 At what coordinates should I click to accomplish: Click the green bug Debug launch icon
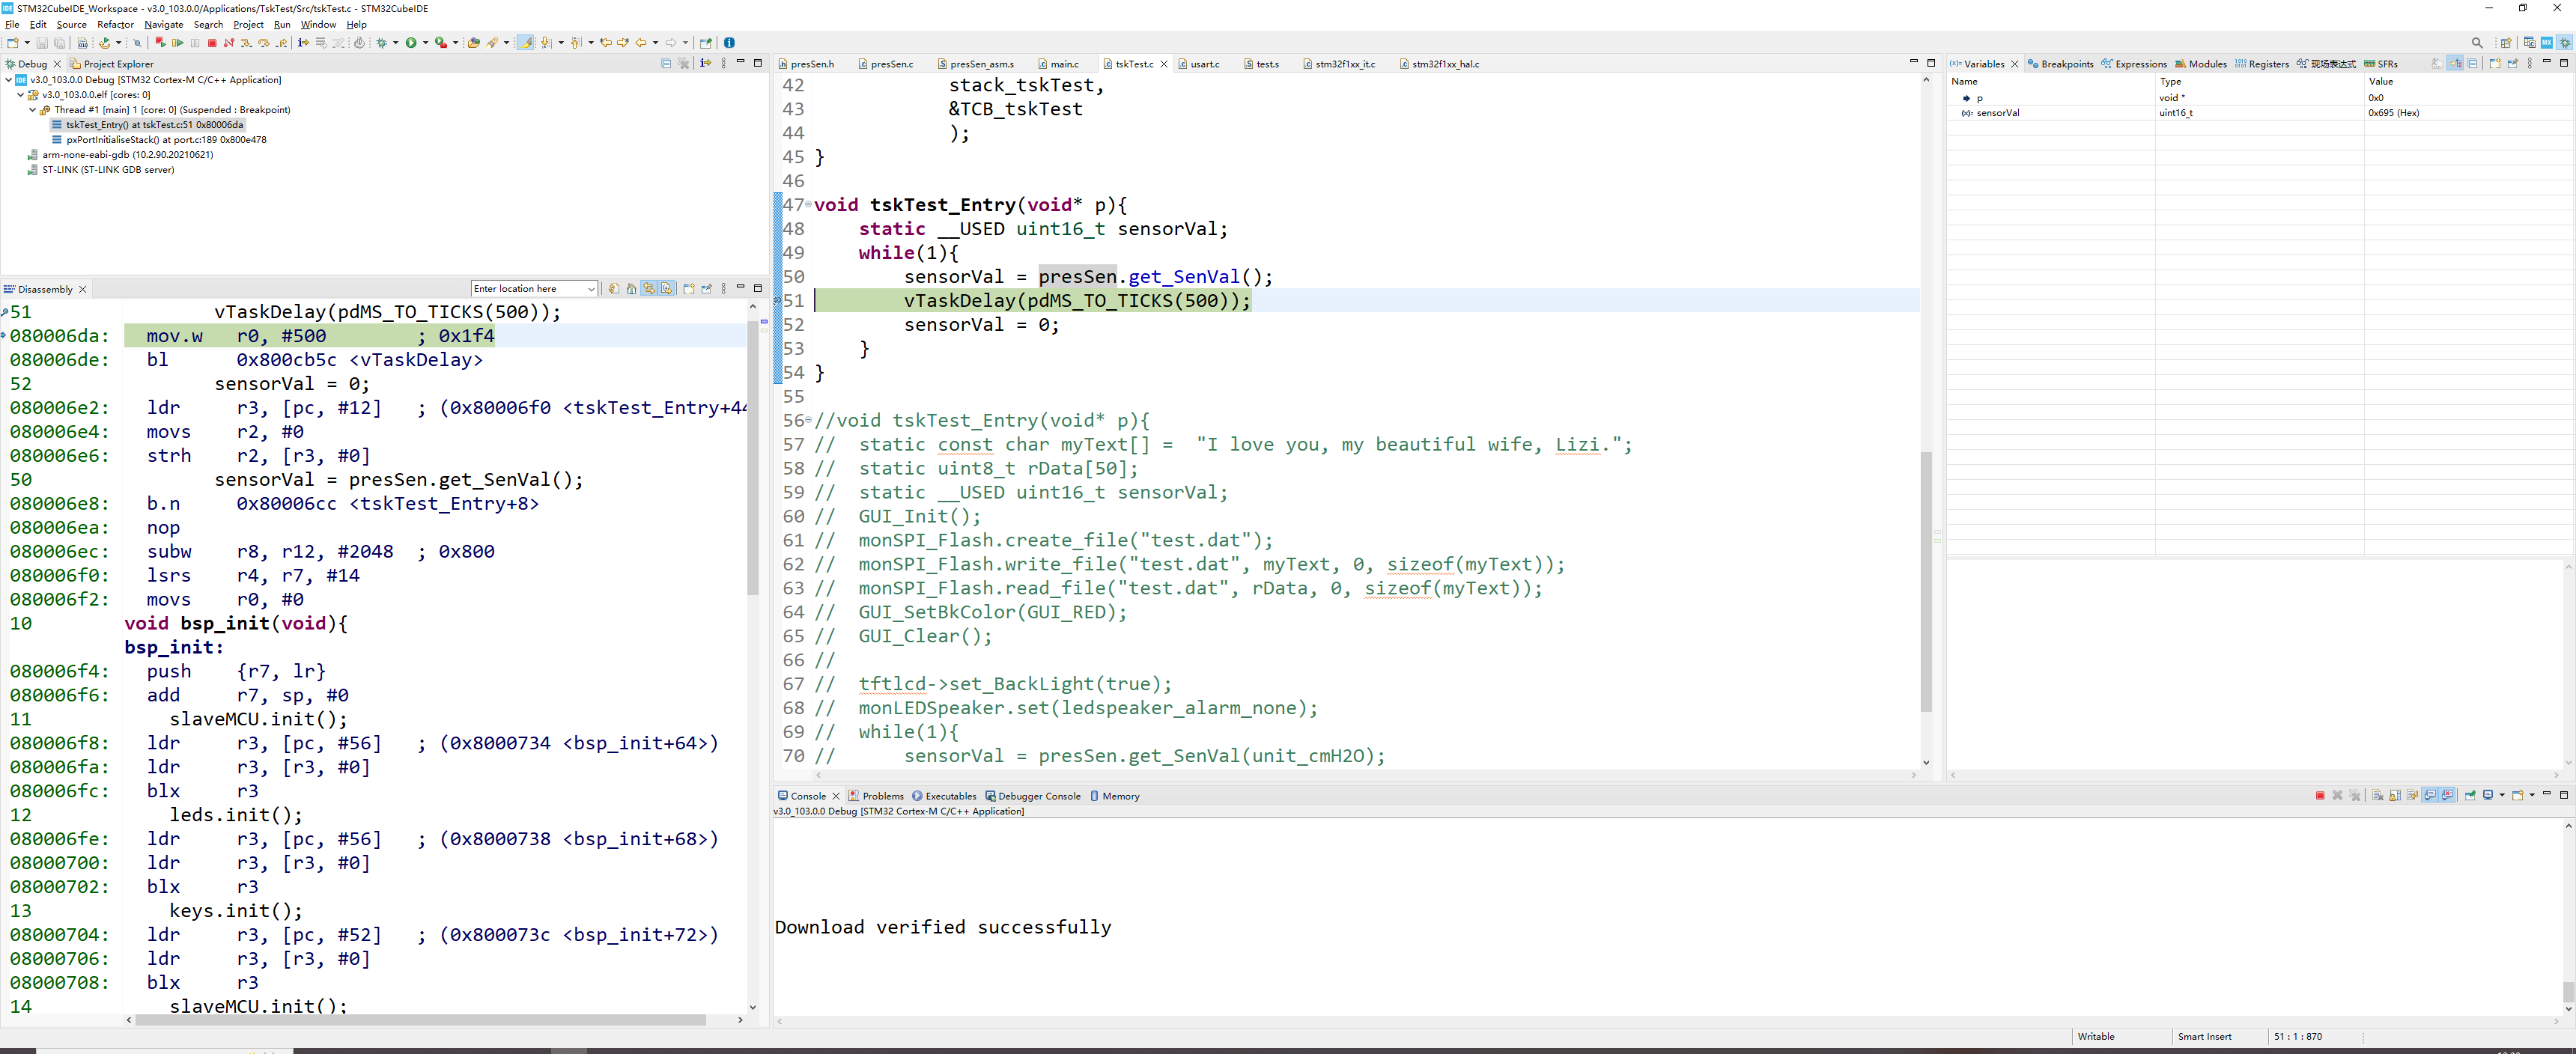[x=382, y=43]
